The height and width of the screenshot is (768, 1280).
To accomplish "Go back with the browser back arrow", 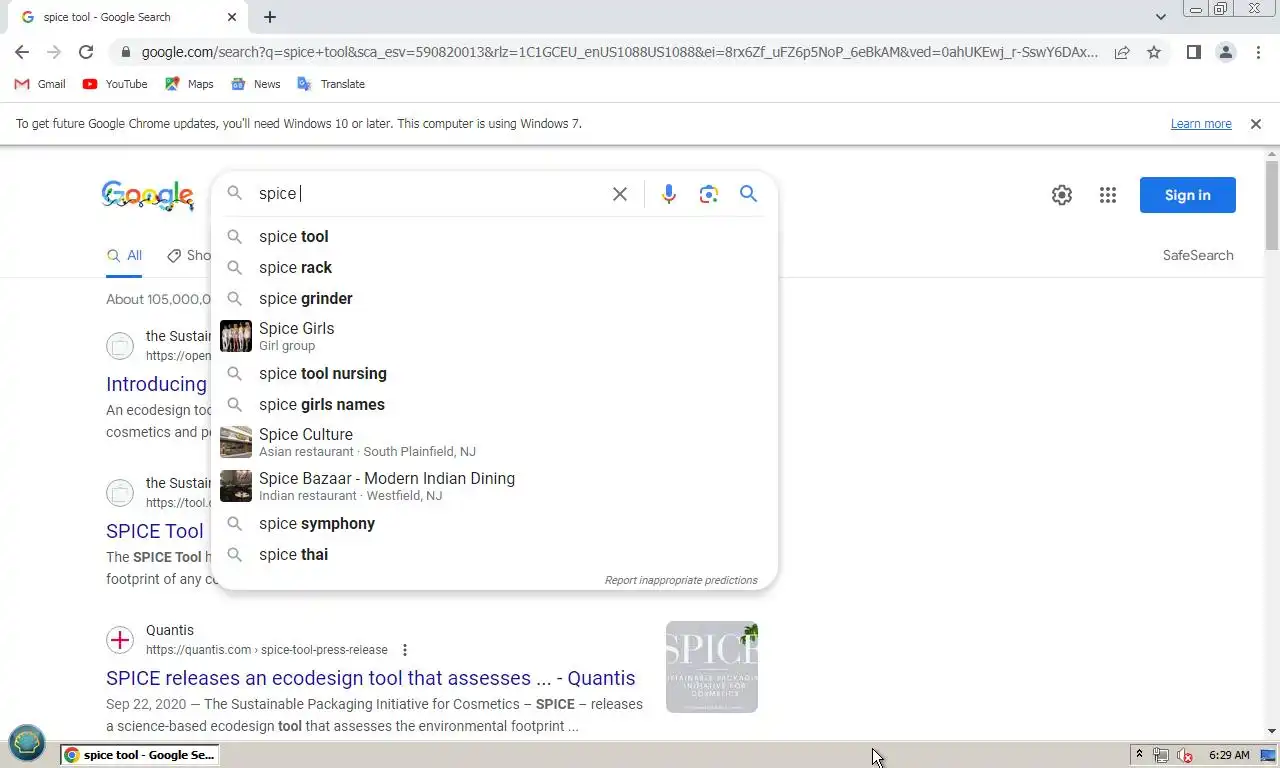I will pyautogui.click(x=22, y=52).
